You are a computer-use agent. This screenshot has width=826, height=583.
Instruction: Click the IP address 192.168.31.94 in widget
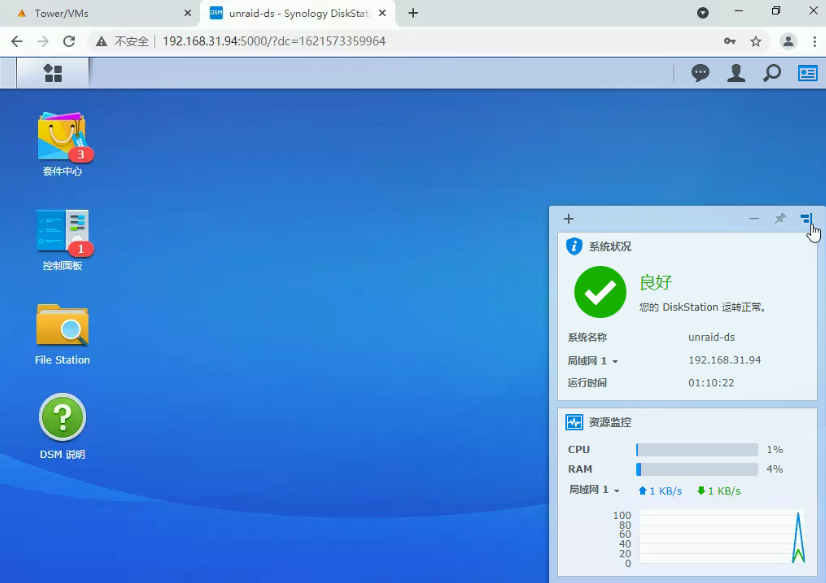click(724, 360)
